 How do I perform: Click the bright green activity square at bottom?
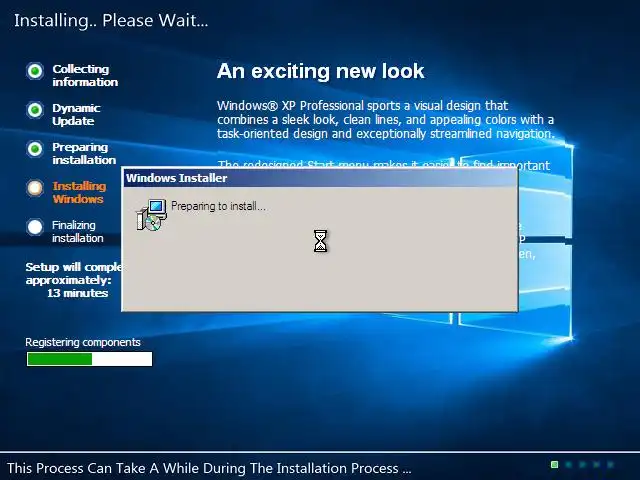point(554,464)
